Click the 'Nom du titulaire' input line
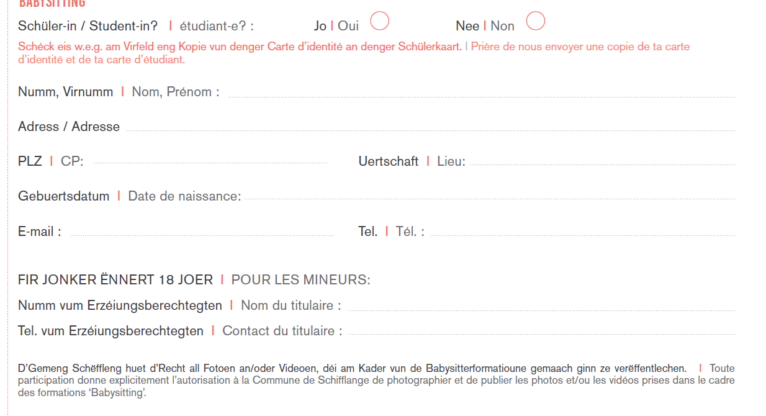The width and height of the screenshot is (766, 416). [x=541, y=306]
